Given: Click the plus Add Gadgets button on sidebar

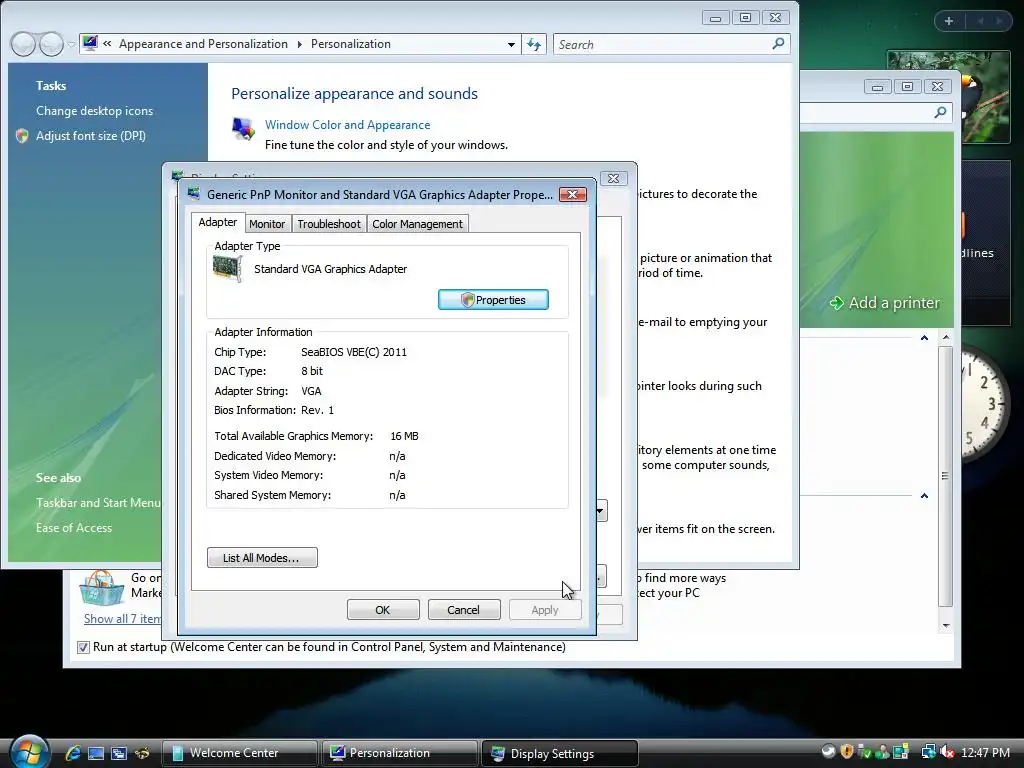Looking at the screenshot, I should coord(949,21).
